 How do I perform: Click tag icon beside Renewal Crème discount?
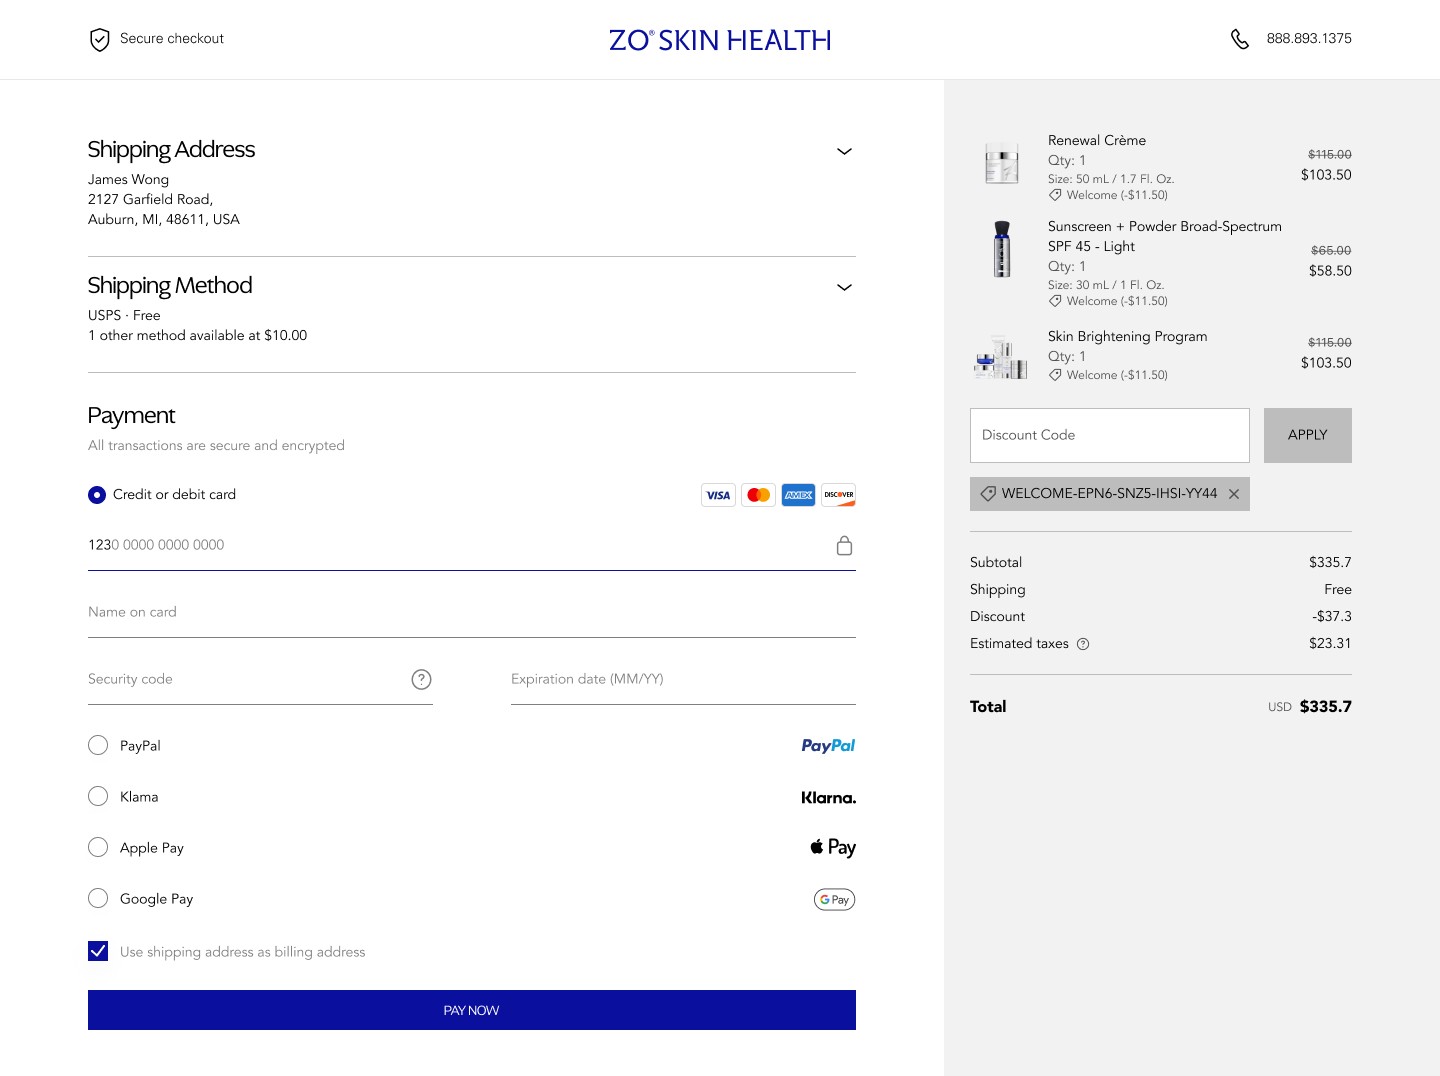coord(1055,195)
